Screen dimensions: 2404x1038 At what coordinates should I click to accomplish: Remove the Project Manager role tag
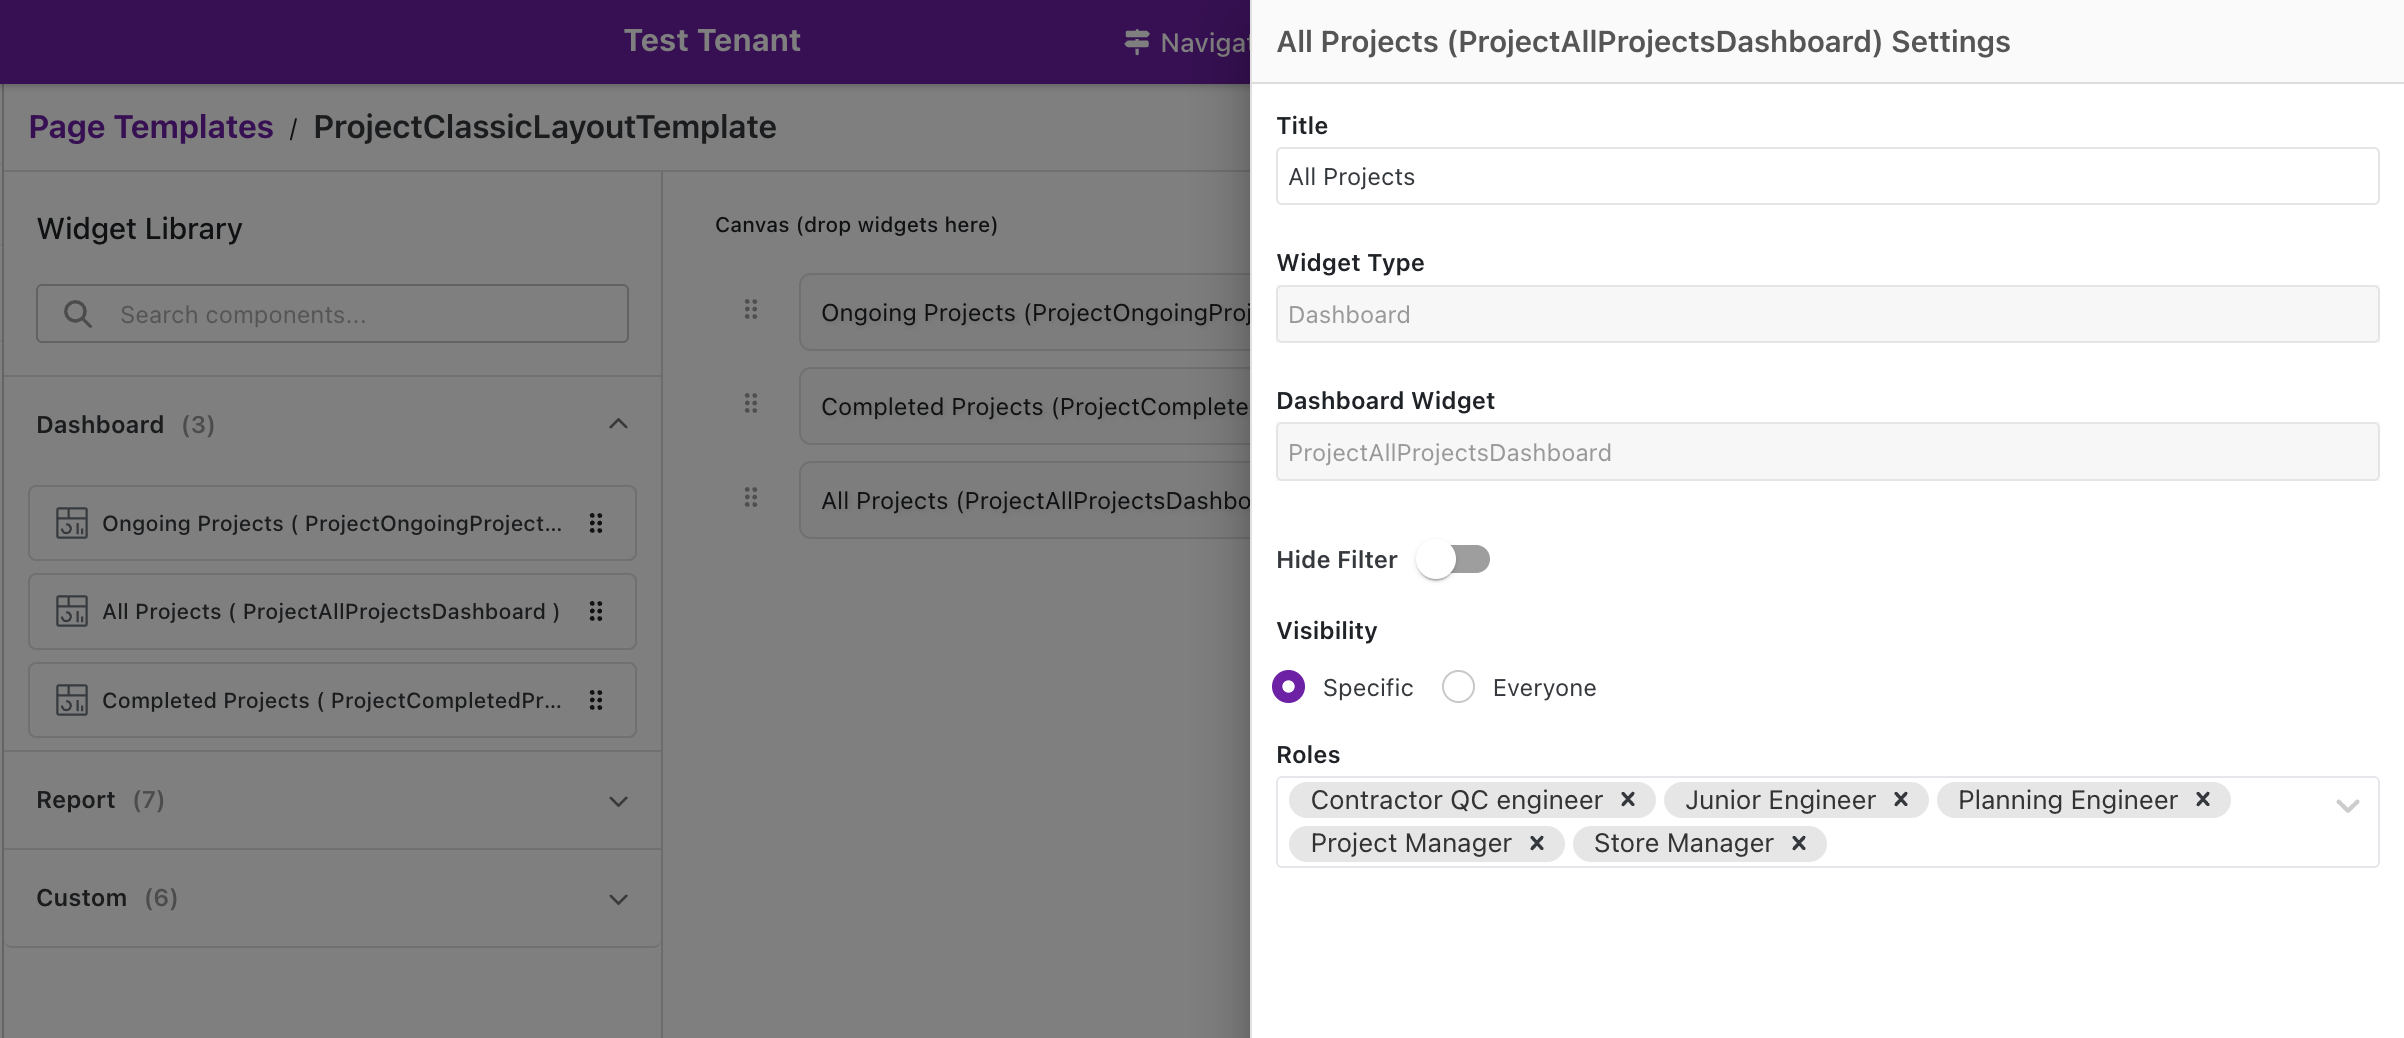click(x=1537, y=844)
